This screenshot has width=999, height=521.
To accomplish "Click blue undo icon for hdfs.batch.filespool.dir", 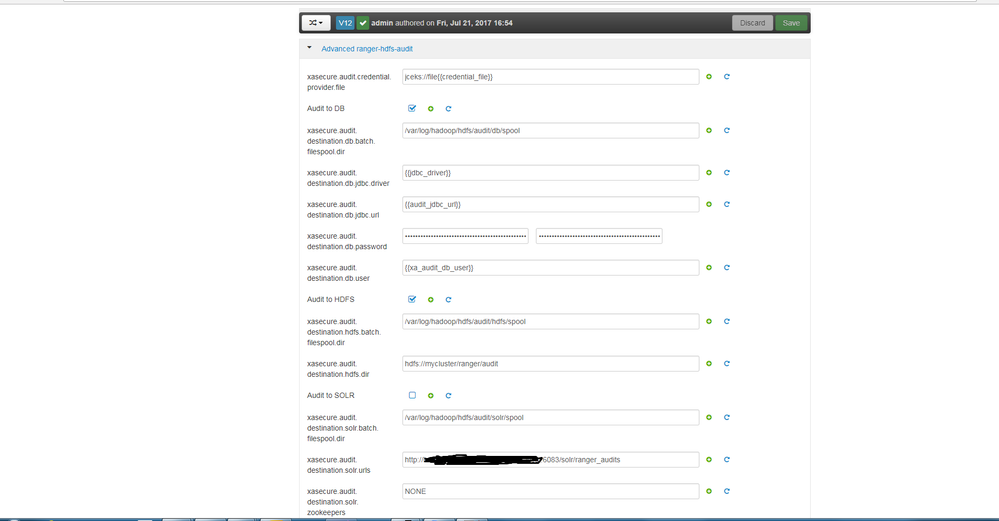I will [x=726, y=322].
